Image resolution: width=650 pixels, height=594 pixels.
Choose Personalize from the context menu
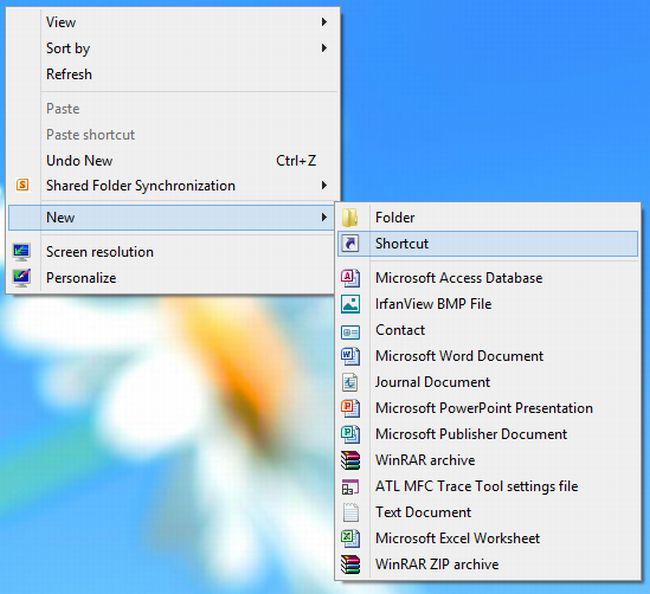(x=173, y=278)
